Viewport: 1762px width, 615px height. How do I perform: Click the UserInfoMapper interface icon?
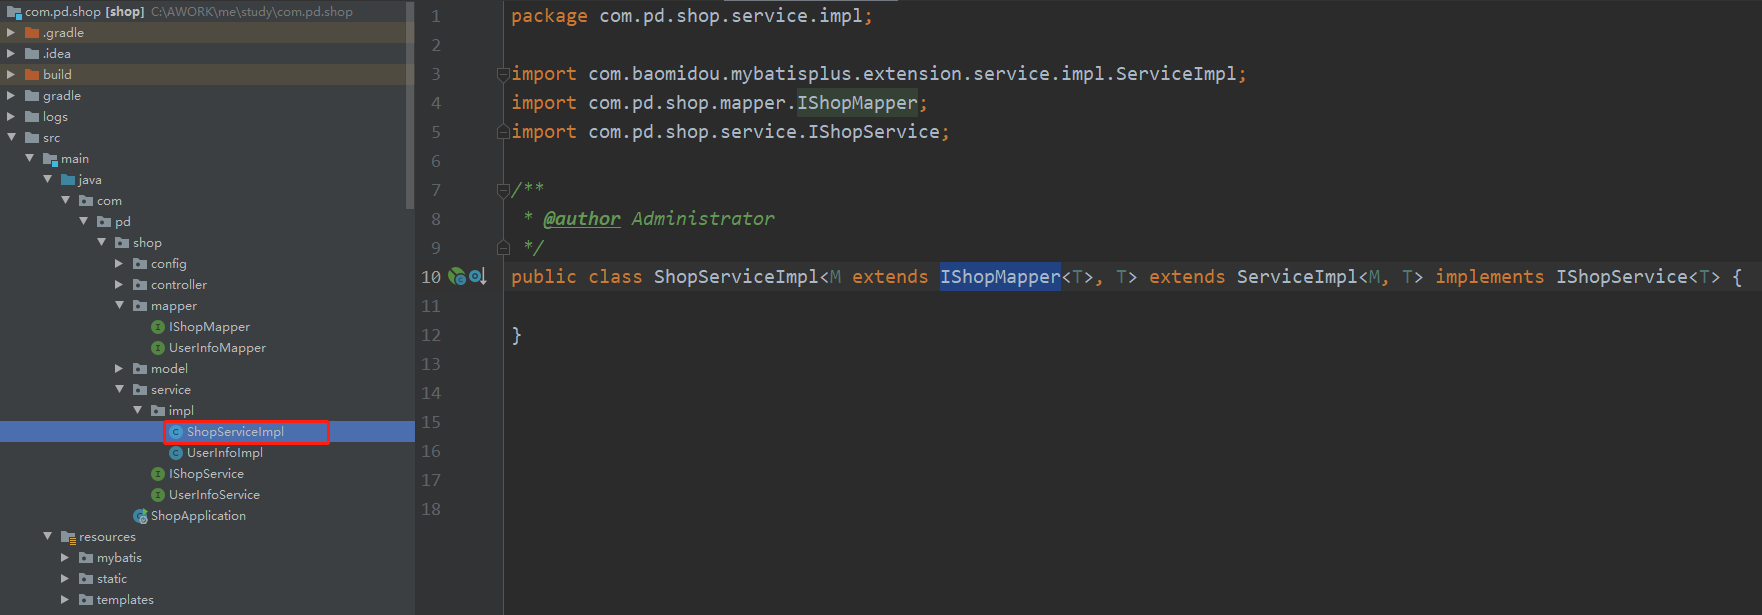[158, 348]
